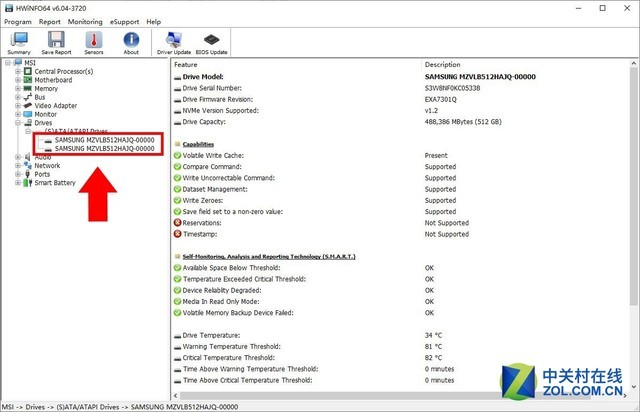This screenshot has width=640, height=412.
Task: Expand the Monitor tree node
Action: click(x=18, y=114)
